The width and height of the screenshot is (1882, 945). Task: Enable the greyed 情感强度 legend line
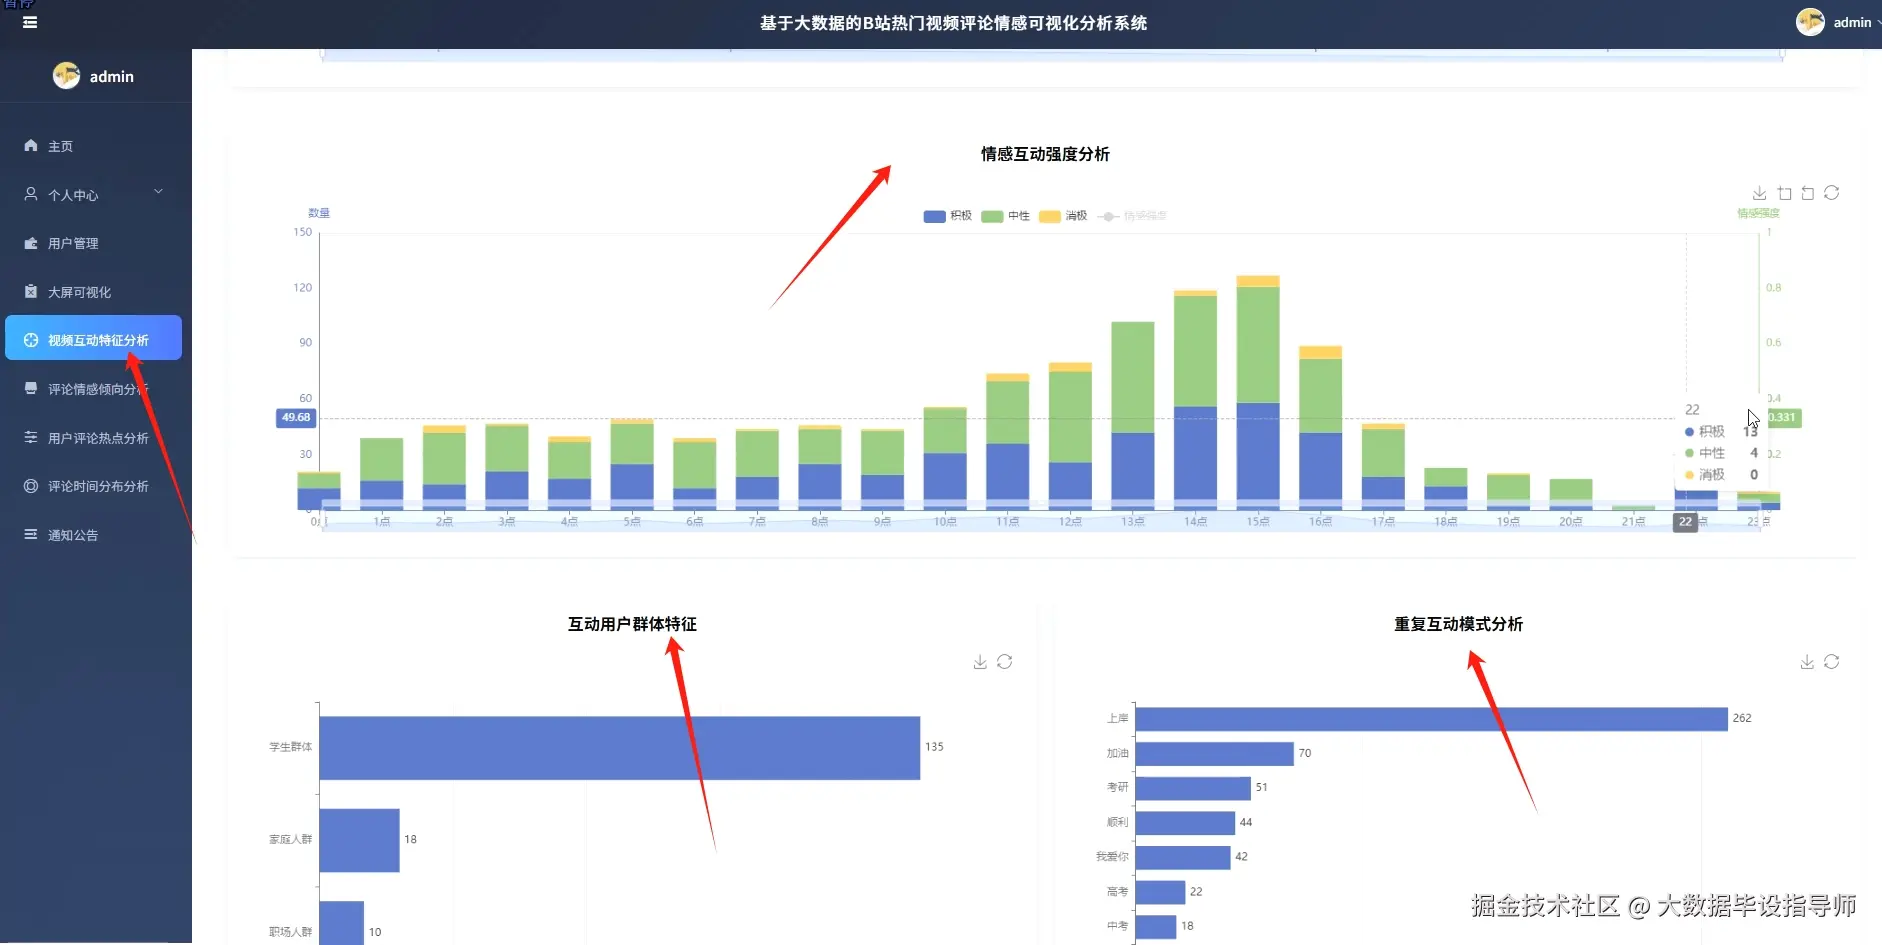tap(1133, 216)
